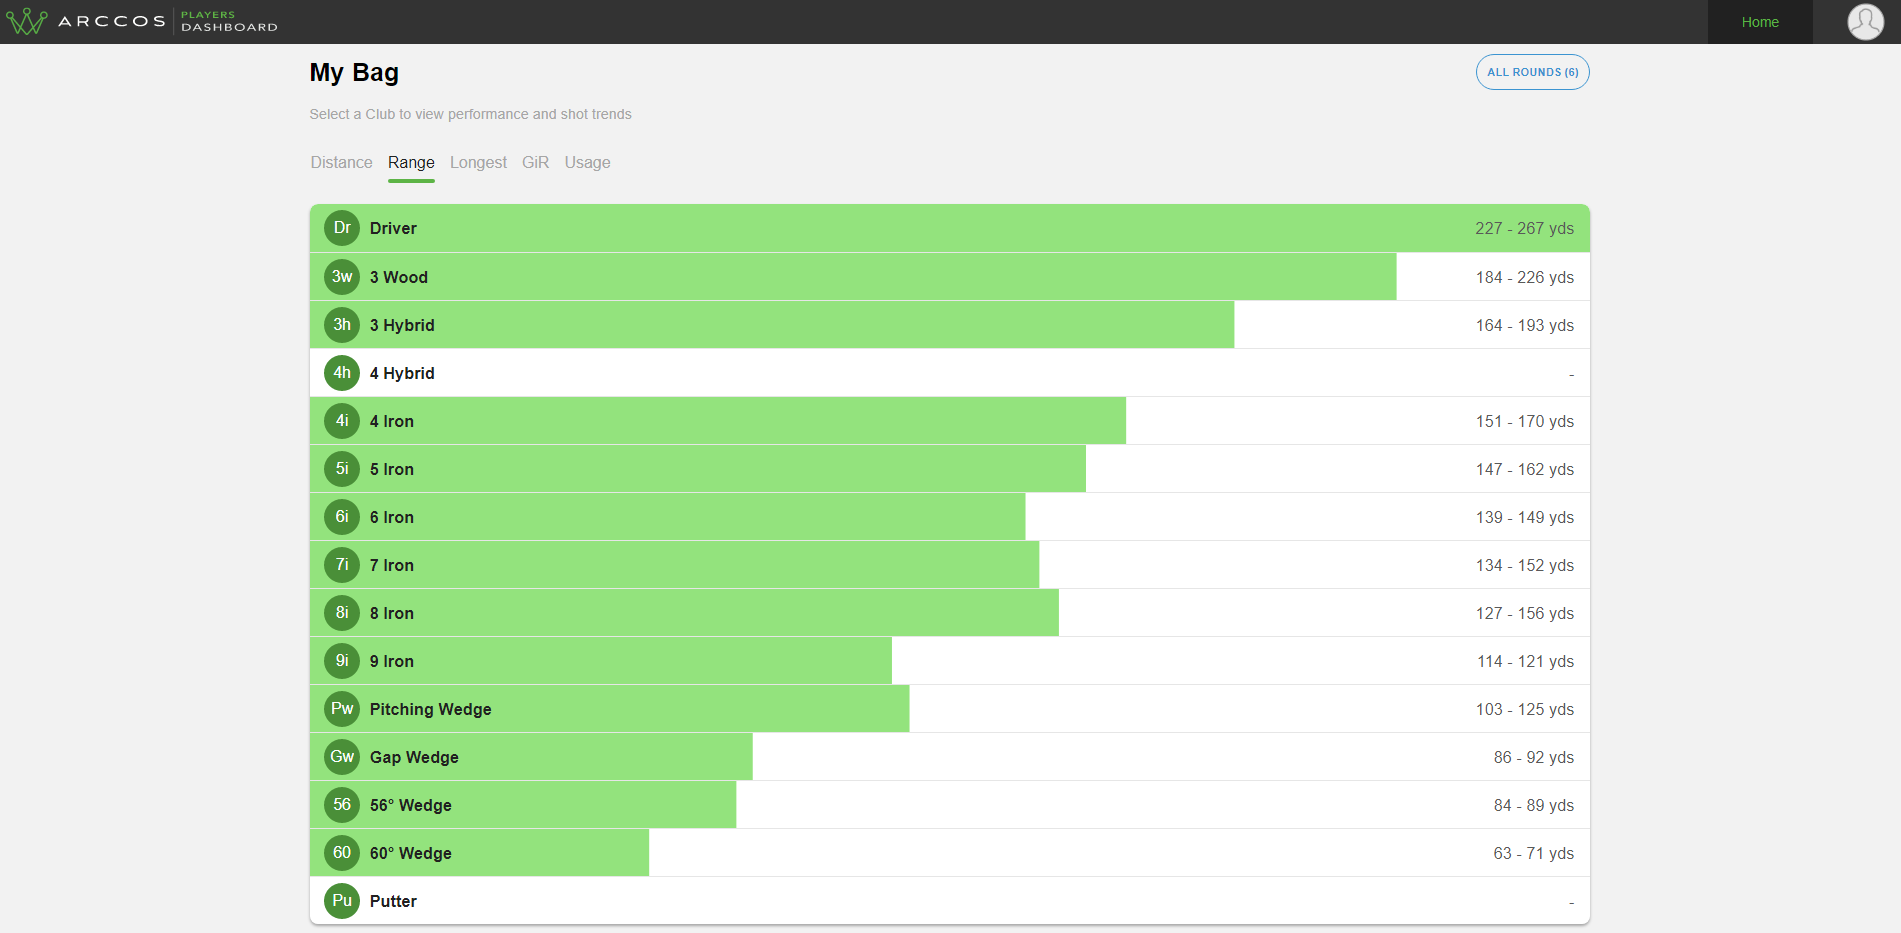Click the 86 - 92 yds value
This screenshot has height=933, width=1901.
click(x=1533, y=757)
